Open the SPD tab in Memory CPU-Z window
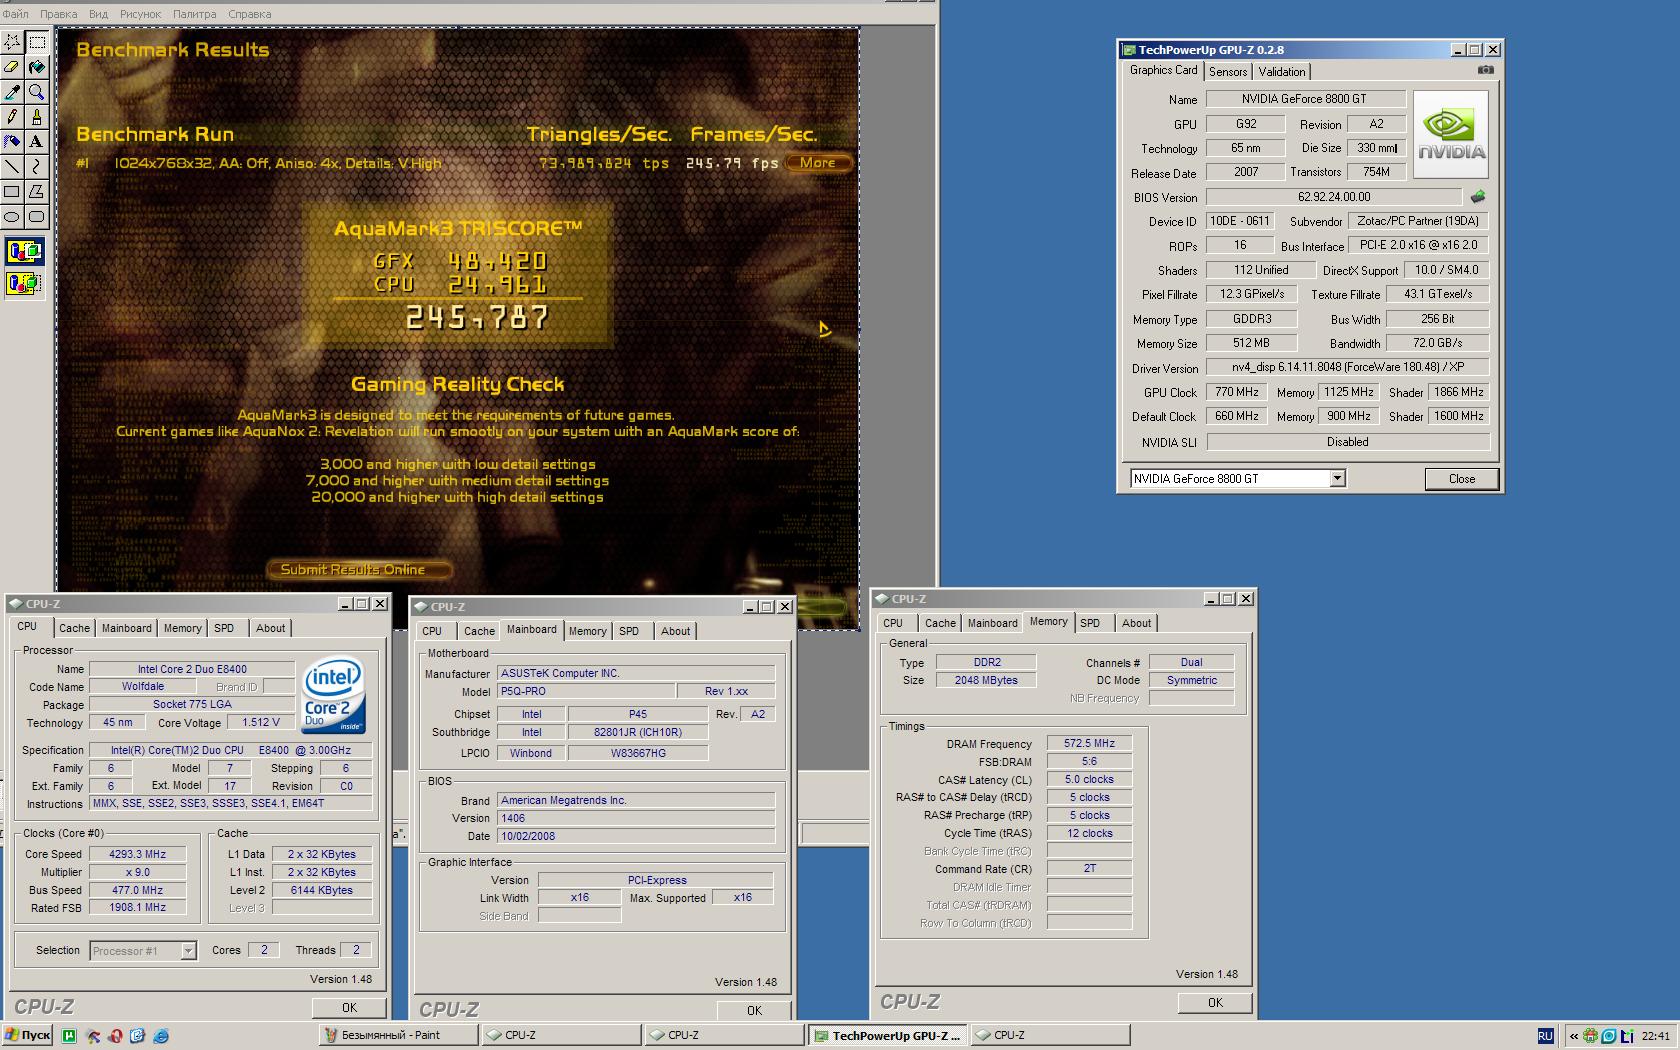The image size is (1680, 1050). (x=1090, y=623)
